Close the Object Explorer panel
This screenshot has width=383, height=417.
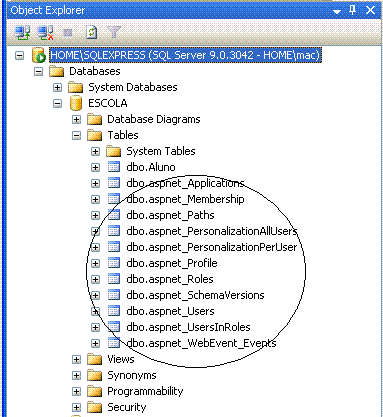(370, 10)
